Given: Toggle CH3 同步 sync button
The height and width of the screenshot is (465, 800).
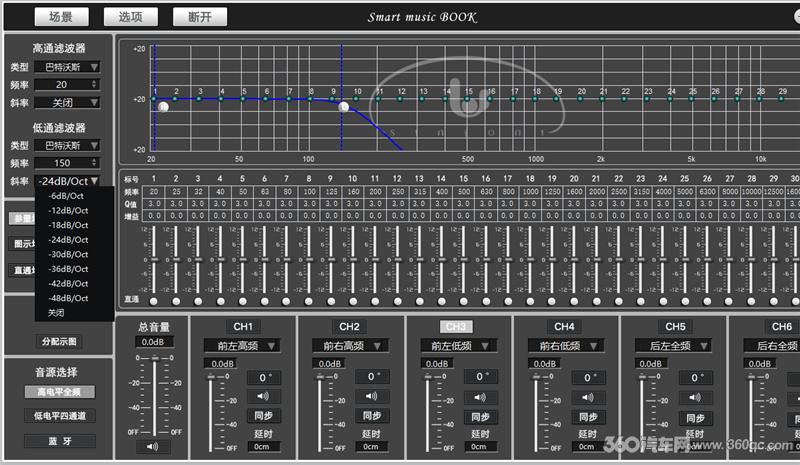Looking at the screenshot, I should pyautogui.click(x=480, y=417).
